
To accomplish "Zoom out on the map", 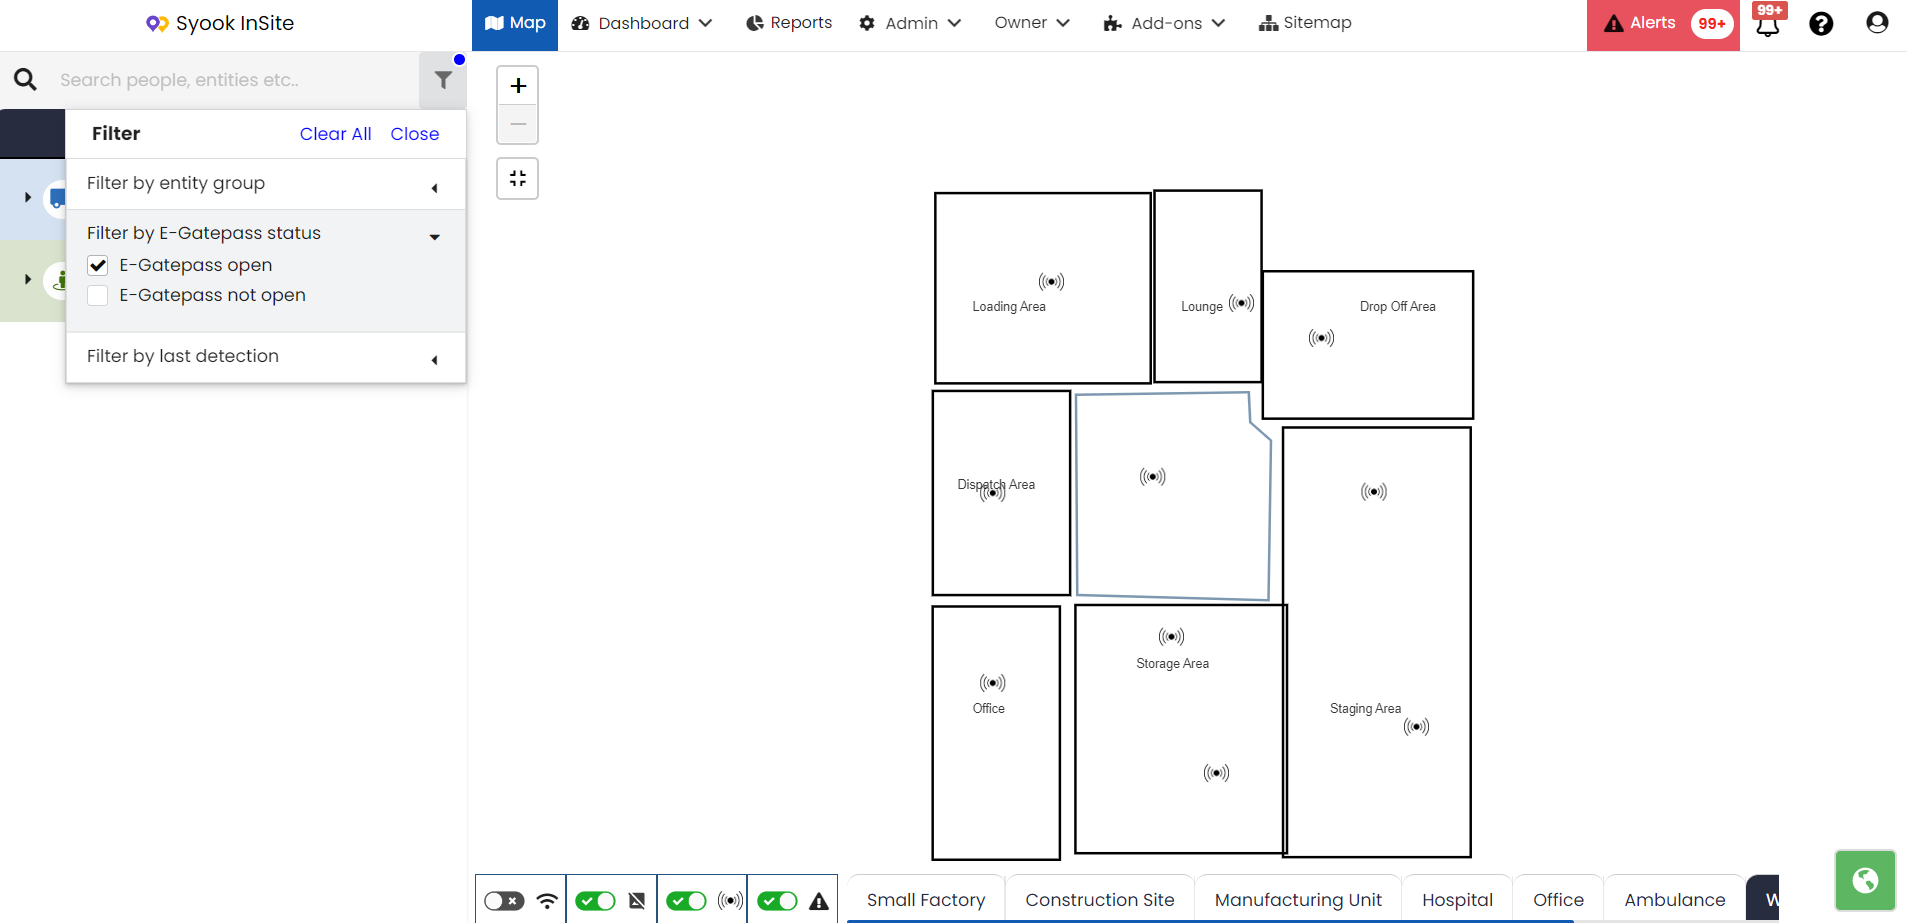I will point(518,124).
